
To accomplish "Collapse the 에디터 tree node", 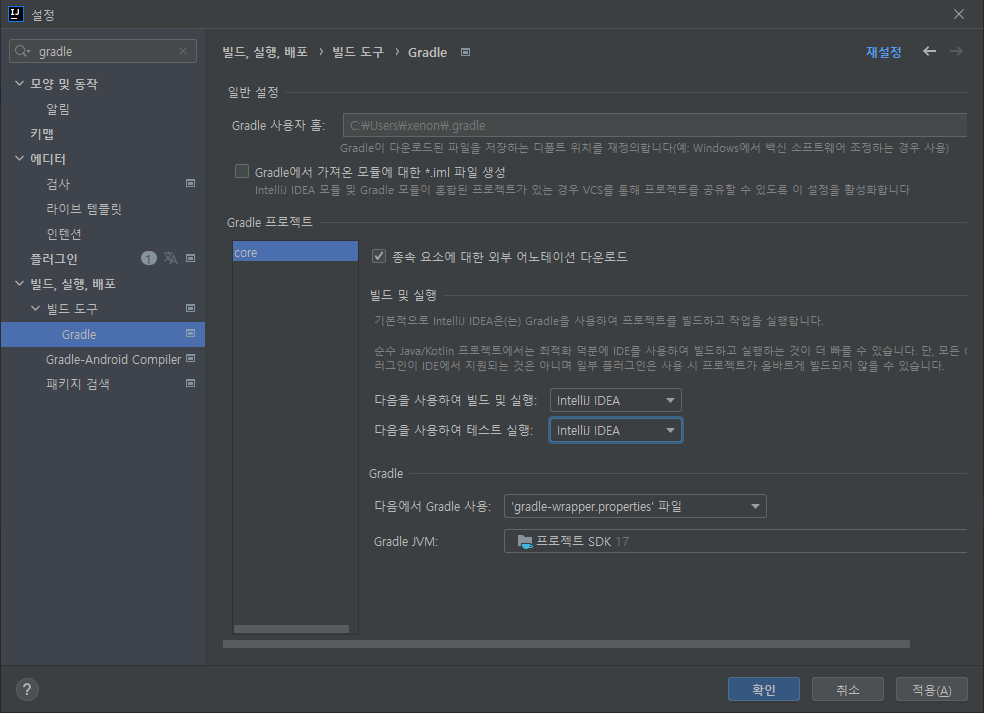I will 19,158.
